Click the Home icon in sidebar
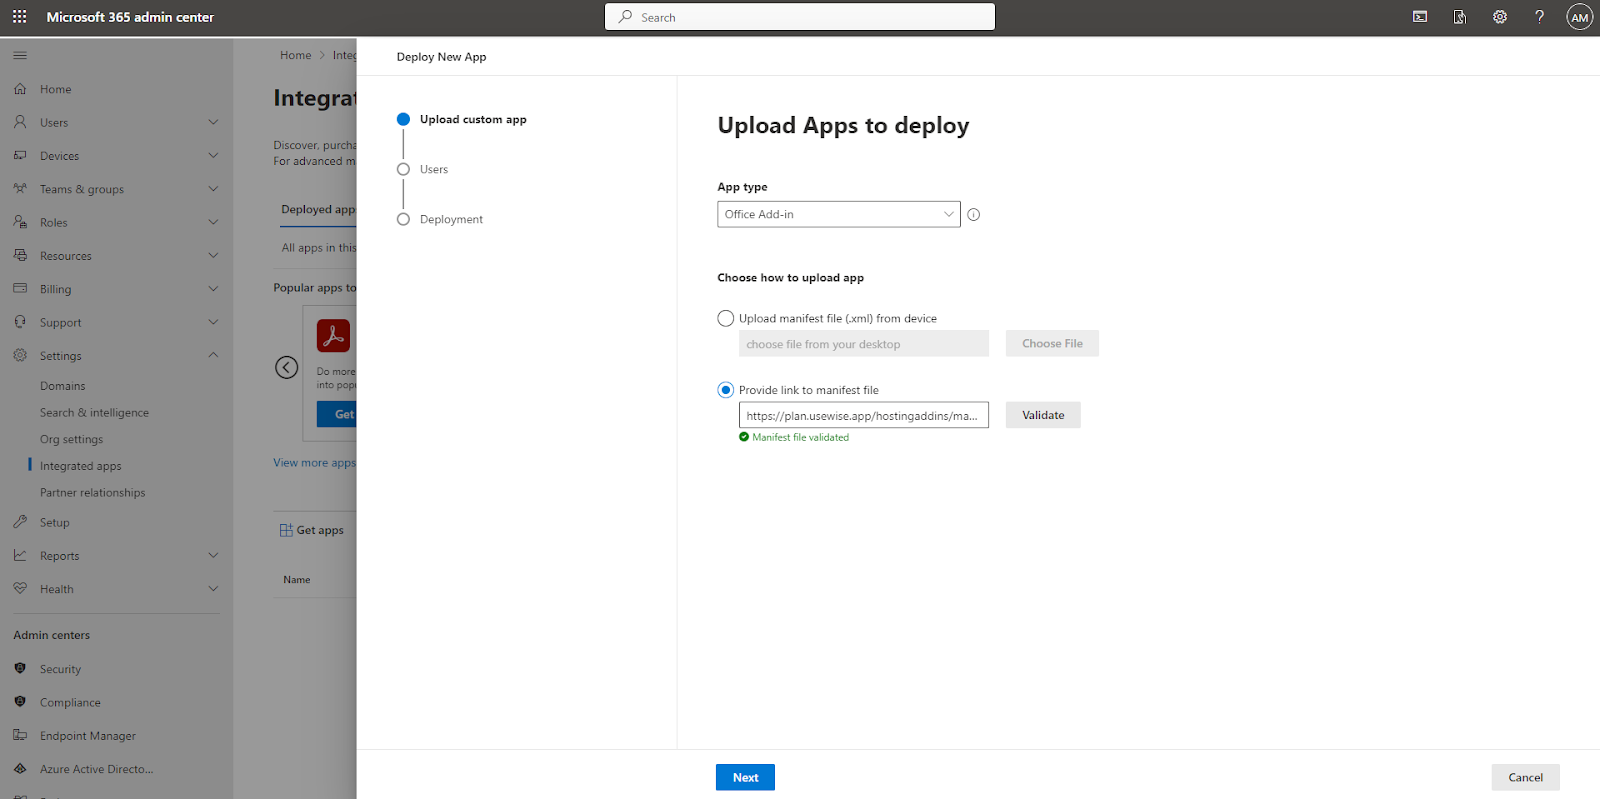 (x=20, y=89)
